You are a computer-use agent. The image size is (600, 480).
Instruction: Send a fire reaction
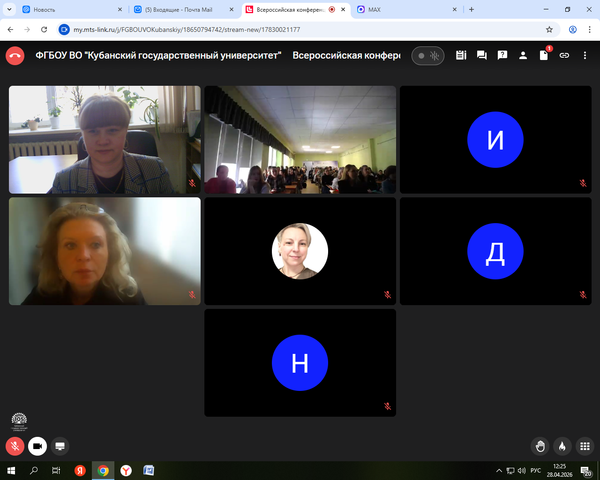pos(562,446)
